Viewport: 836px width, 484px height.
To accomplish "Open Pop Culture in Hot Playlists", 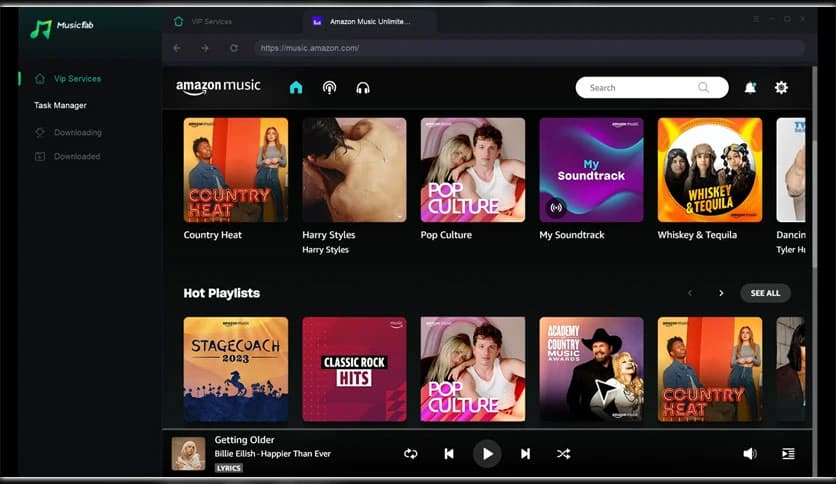I will [472, 369].
